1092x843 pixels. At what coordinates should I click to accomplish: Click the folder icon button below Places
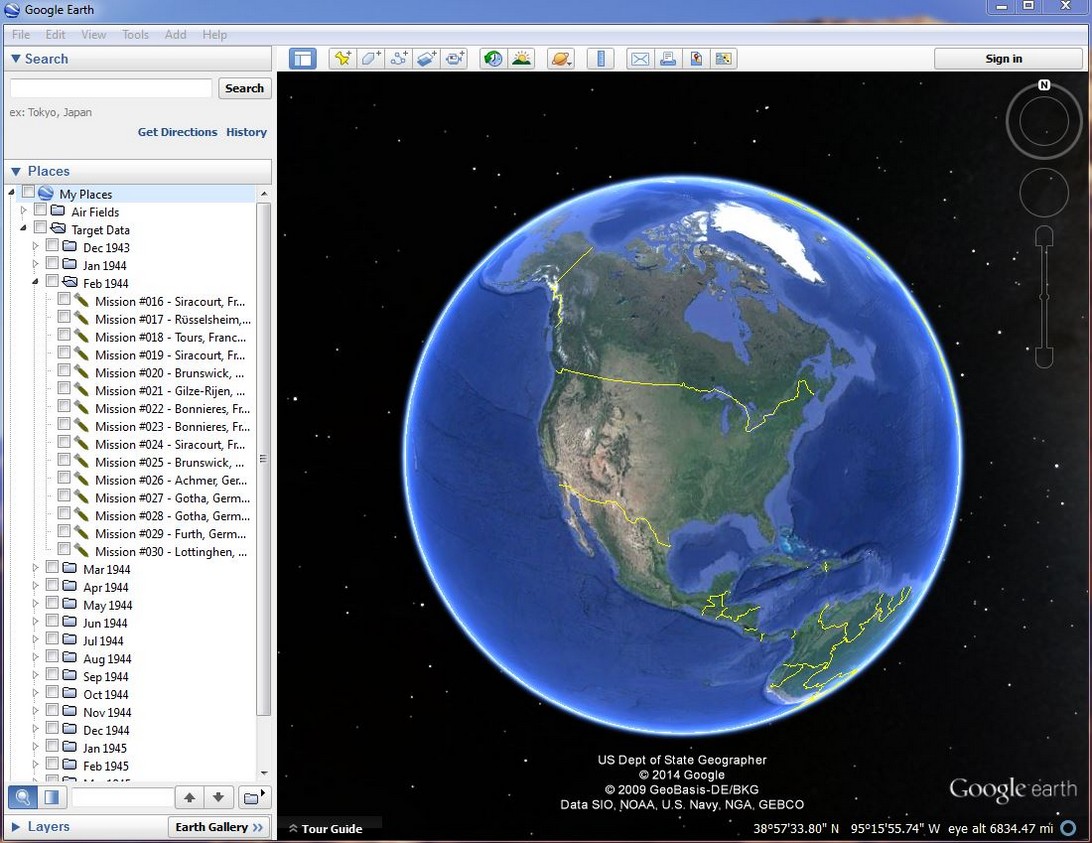click(254, 797)
